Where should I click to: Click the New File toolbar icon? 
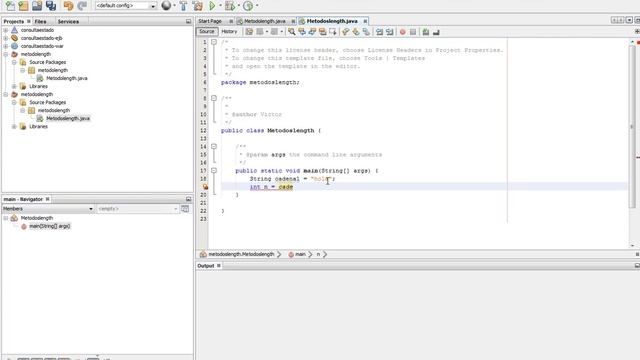click(10, 6)
